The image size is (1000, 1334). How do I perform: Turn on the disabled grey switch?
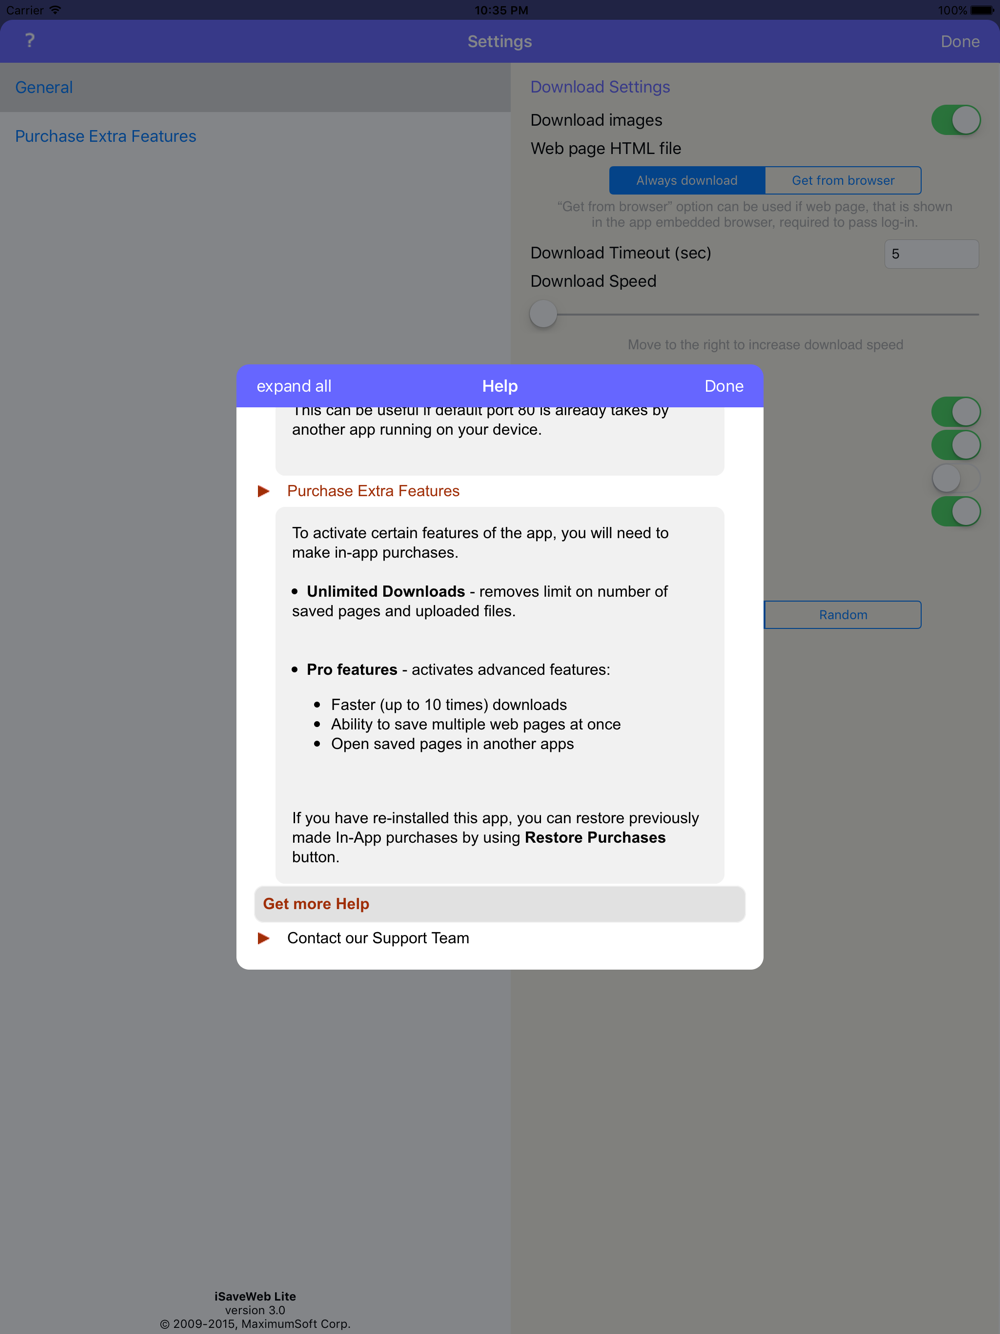point(956,478)
